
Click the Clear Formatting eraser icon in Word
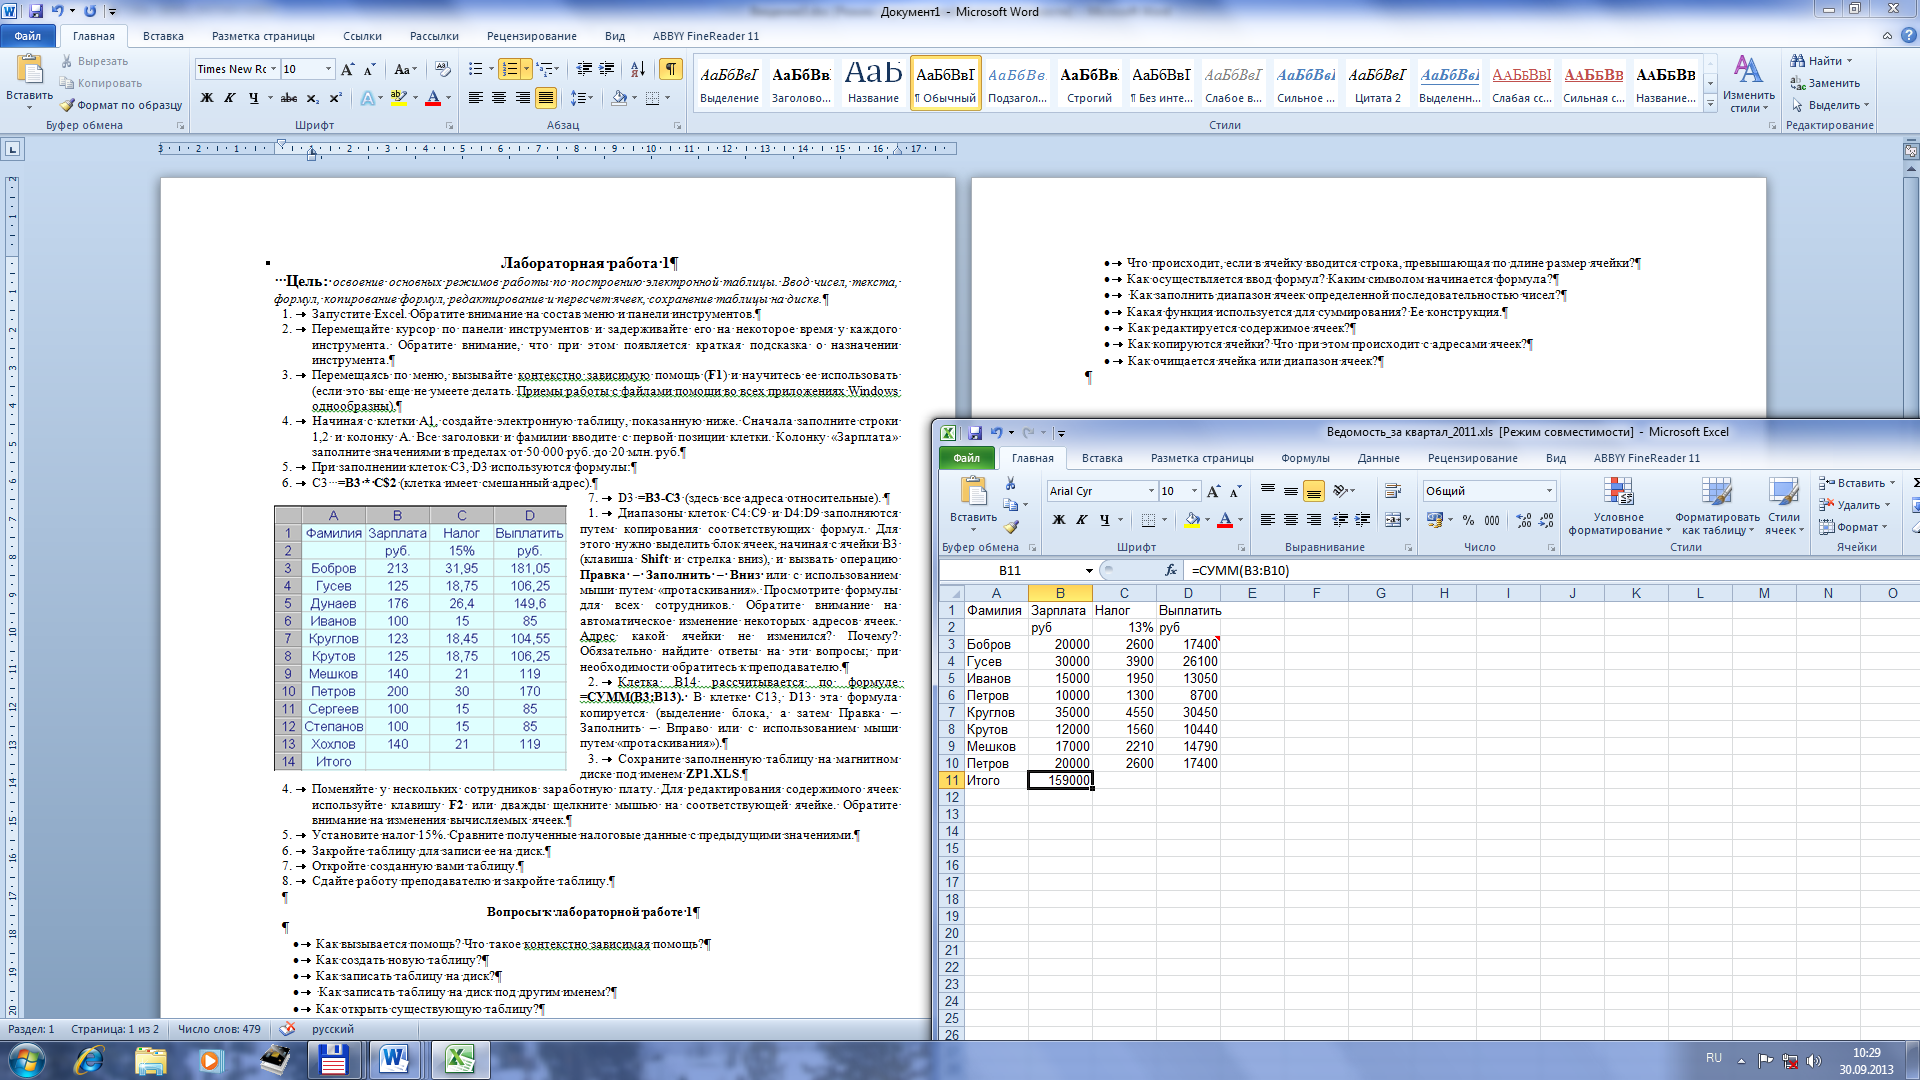(442, 69)
